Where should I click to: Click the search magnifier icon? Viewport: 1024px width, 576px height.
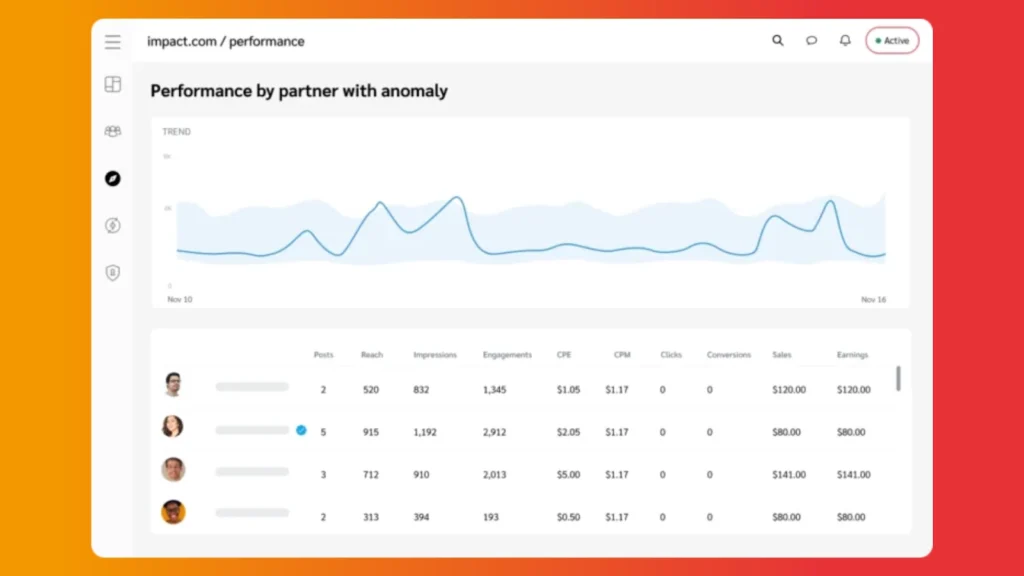pos(778,41)
